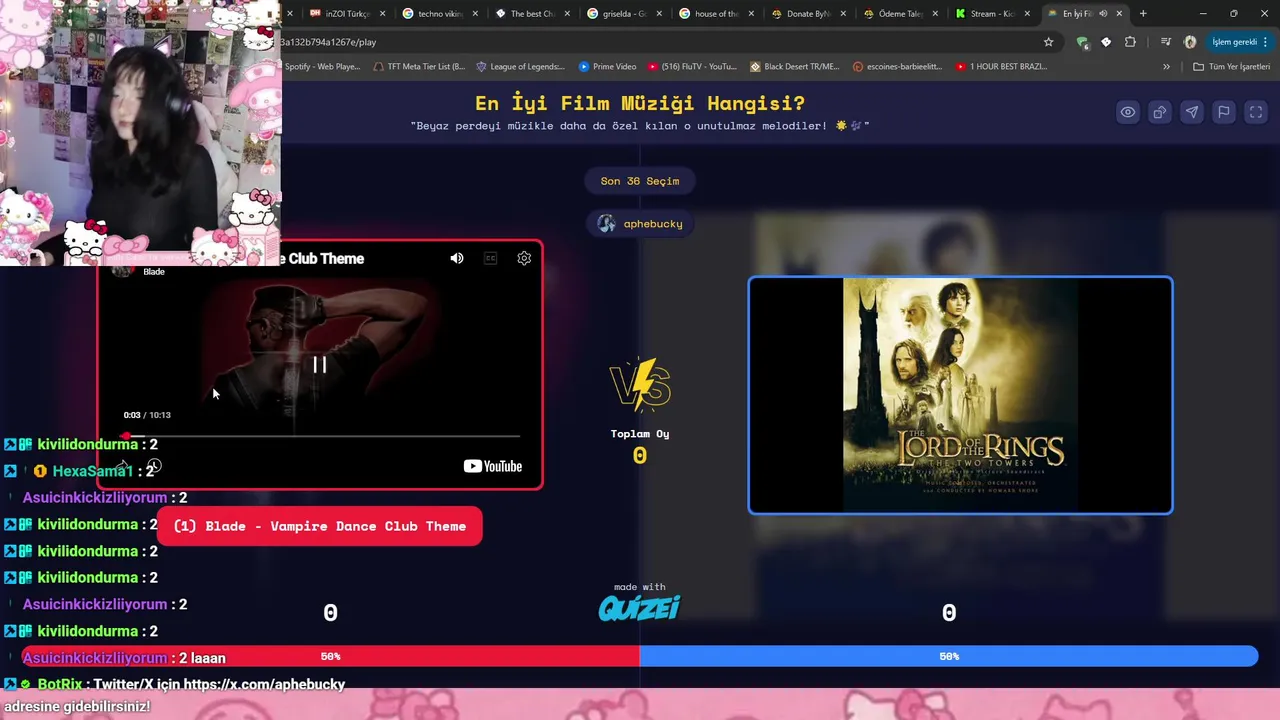Select the Lord of the Rings Two Towers cover
Viewport: 1280px width, 720px height.
point(960,395)
